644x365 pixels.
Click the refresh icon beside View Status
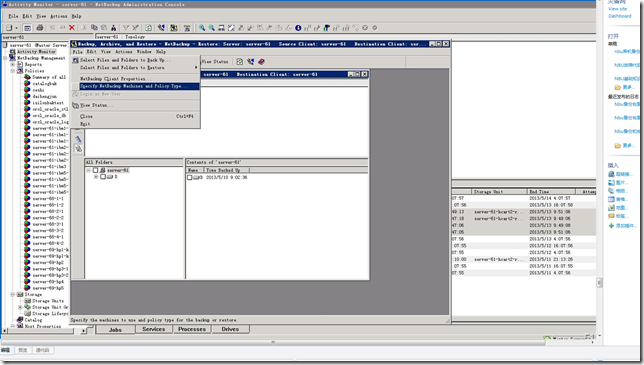click(x=239, y=62)
